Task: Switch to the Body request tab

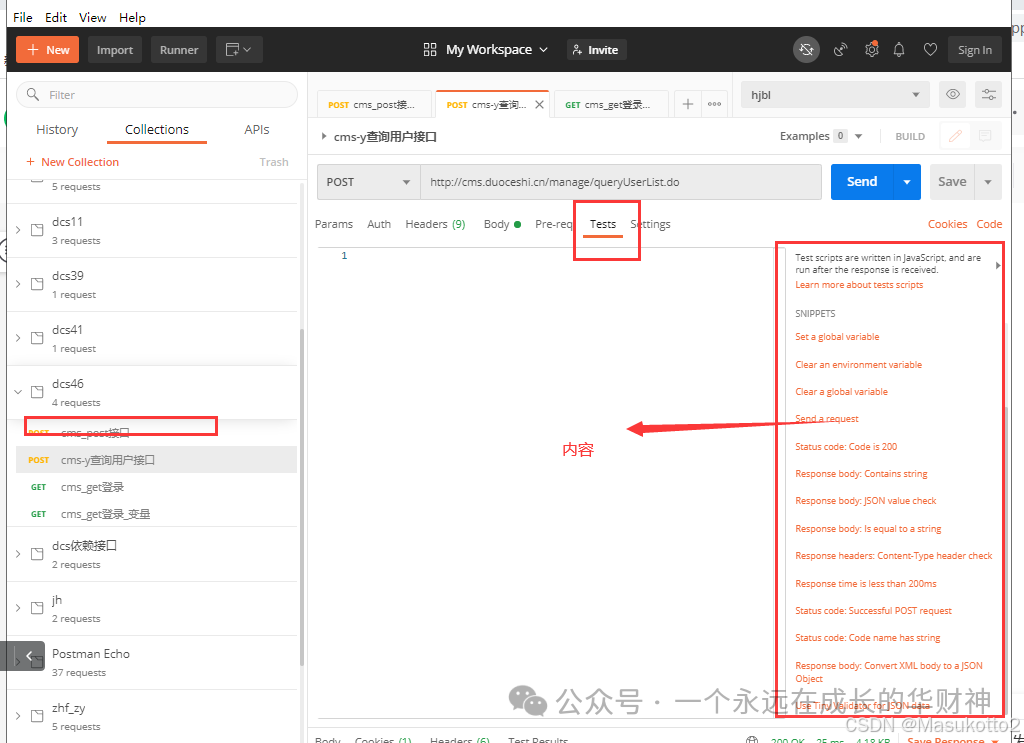Action: 502,224
